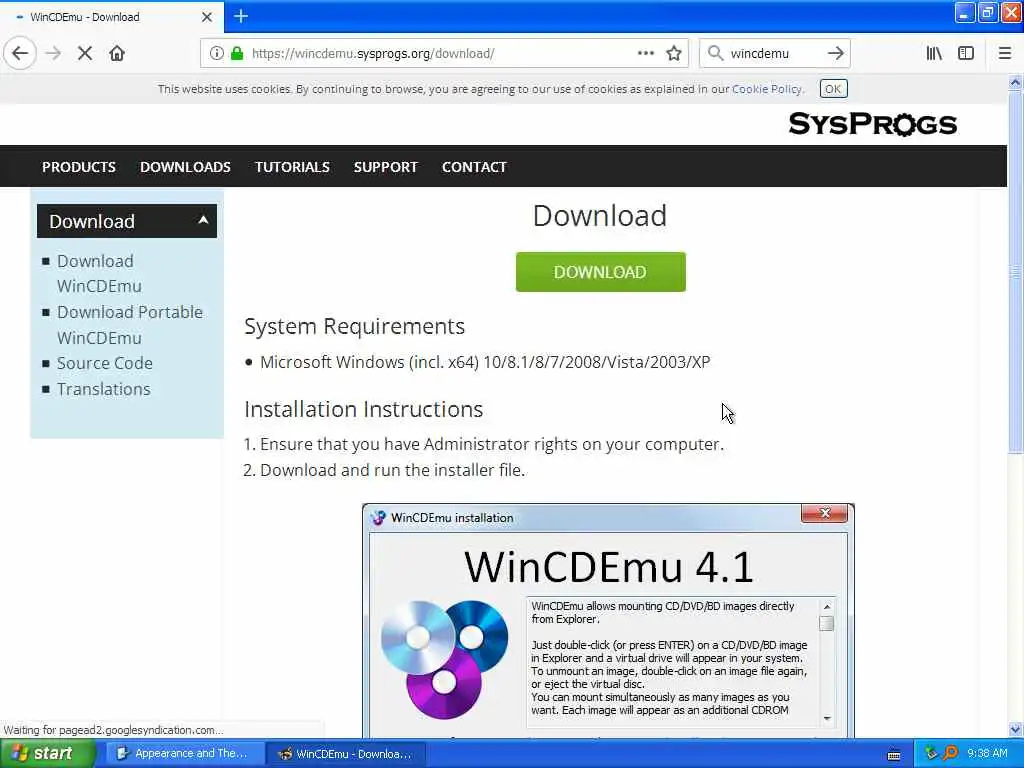Go back with the browser back arrow
Viewport: 1024px width, 768px height.
tap(20, 53)
